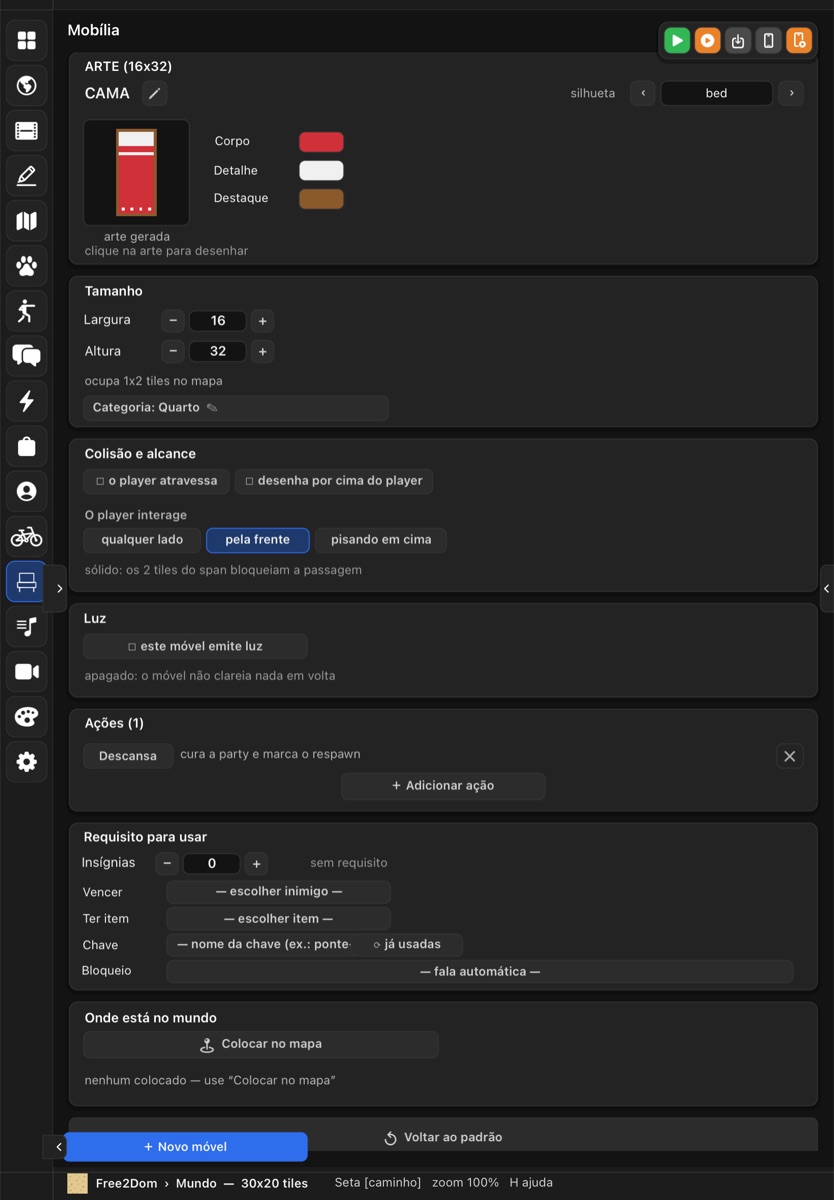The height and width of the screenshot is (1200, 834).
Task: Open the brown Destaque color swatch
Action: point(321,199)
